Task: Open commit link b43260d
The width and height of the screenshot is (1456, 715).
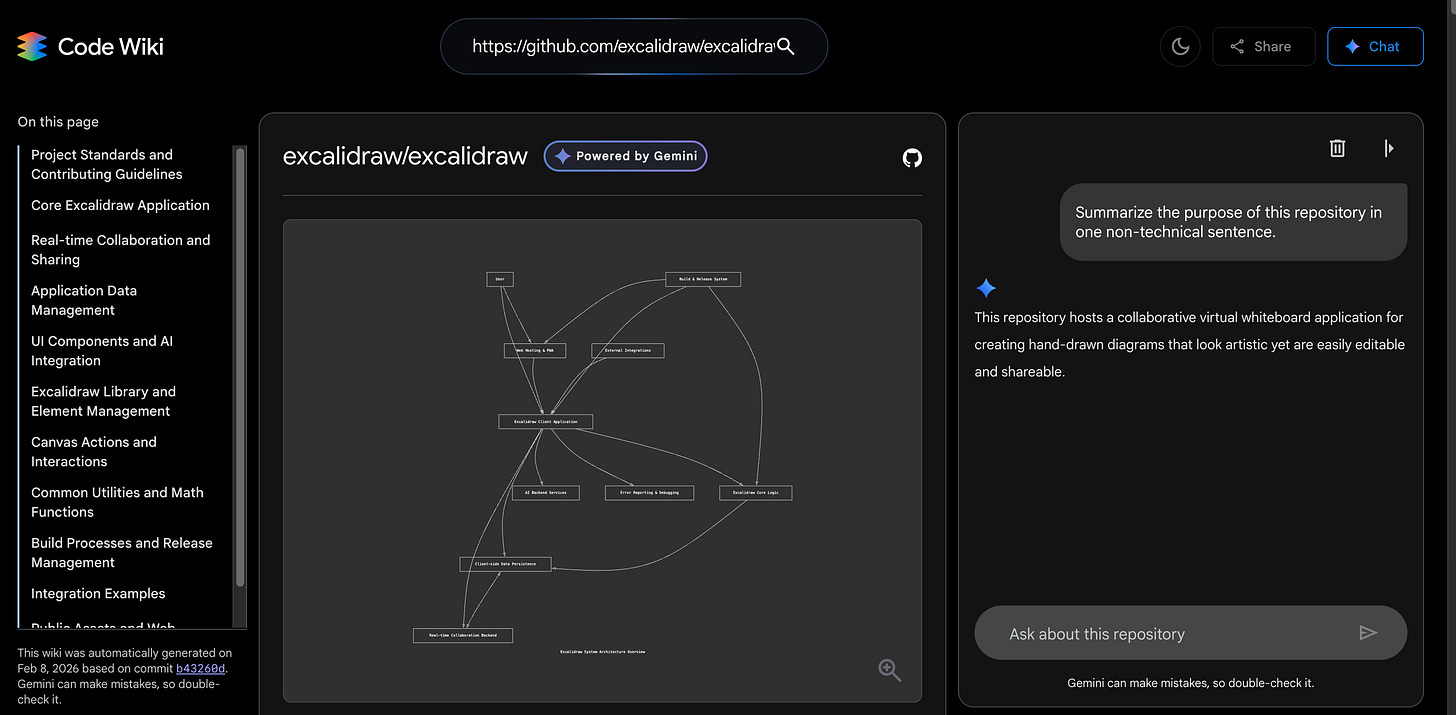Action: [x=200, y=668]
